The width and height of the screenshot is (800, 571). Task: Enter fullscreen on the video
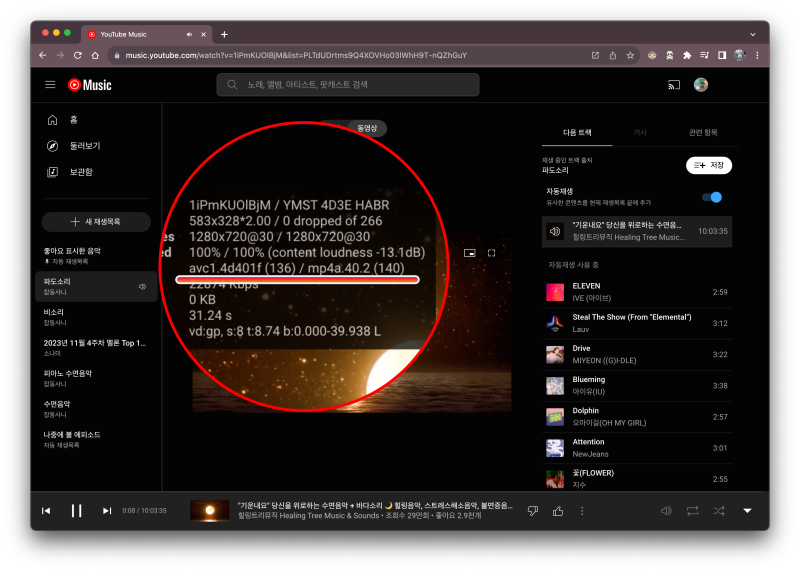click(491, 253)
